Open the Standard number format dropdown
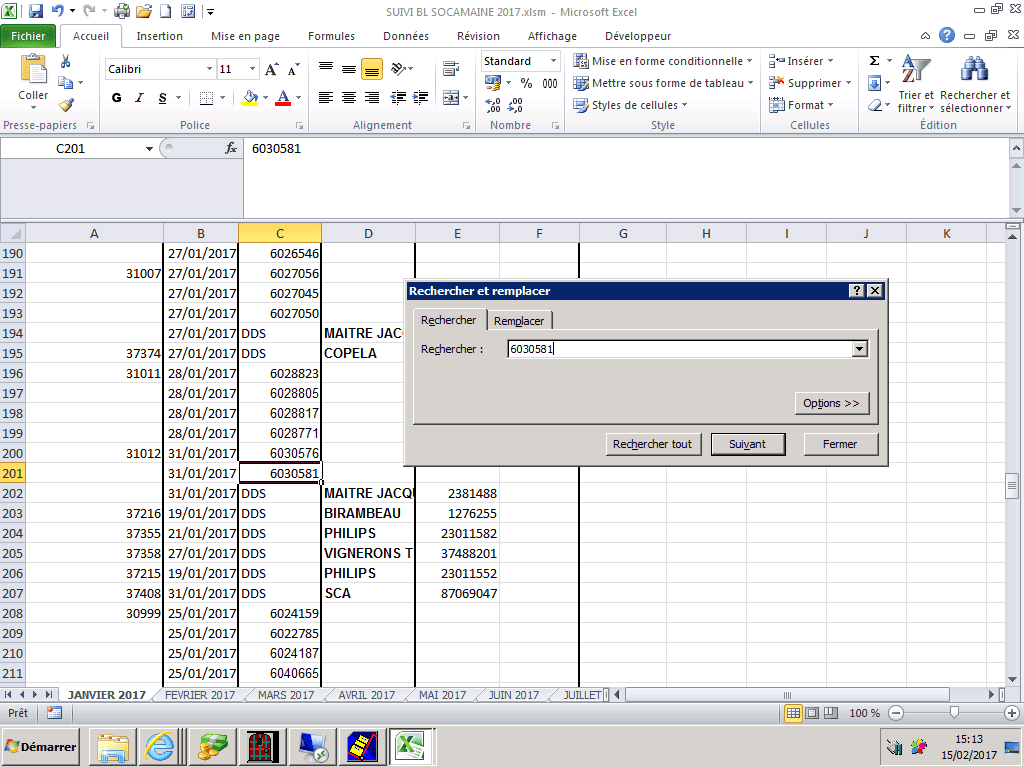1024x768 pixels. tap(552, 61)
